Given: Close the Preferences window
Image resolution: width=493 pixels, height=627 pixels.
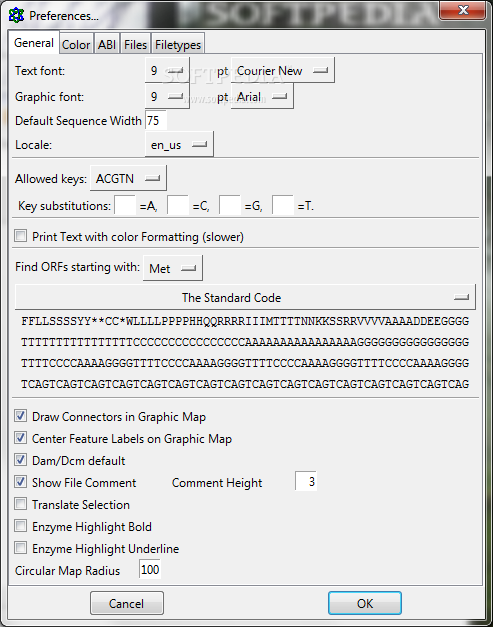Looking at the screenshot, I should (463, 10).
